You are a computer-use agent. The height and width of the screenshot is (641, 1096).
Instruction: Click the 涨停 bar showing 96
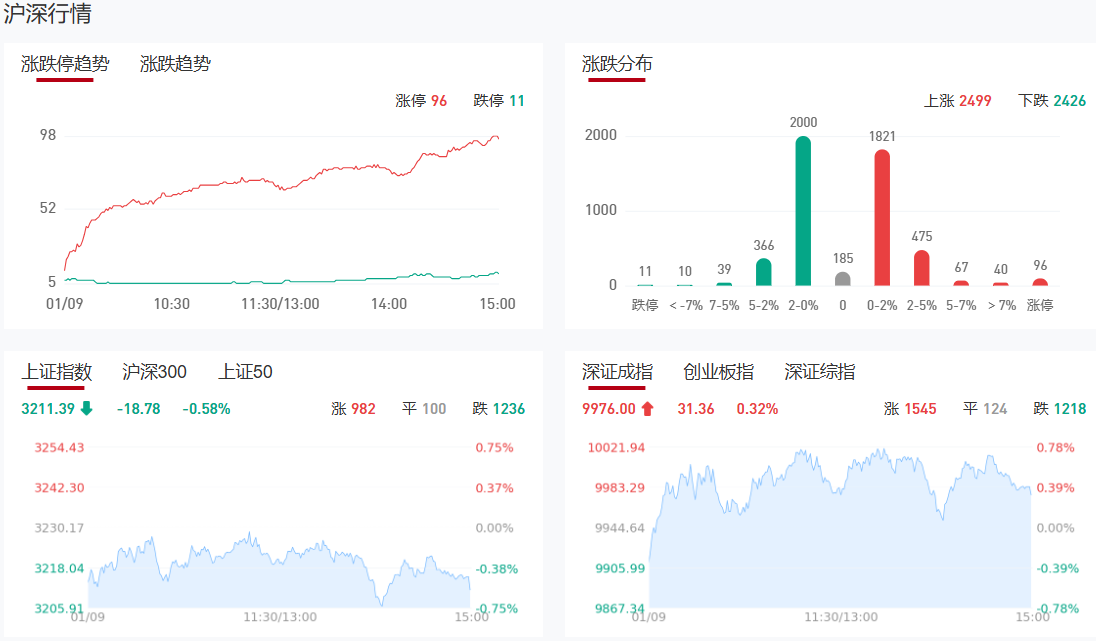(1040, 282)
